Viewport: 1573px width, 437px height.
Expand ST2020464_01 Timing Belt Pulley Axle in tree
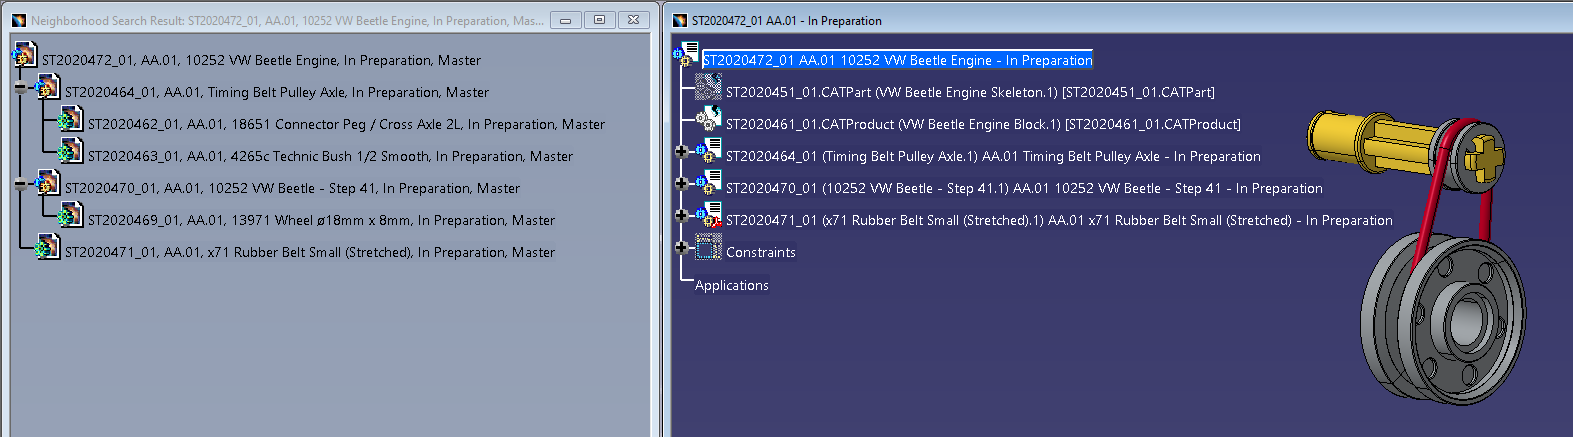pyautogui.click(x=681, y=152)
